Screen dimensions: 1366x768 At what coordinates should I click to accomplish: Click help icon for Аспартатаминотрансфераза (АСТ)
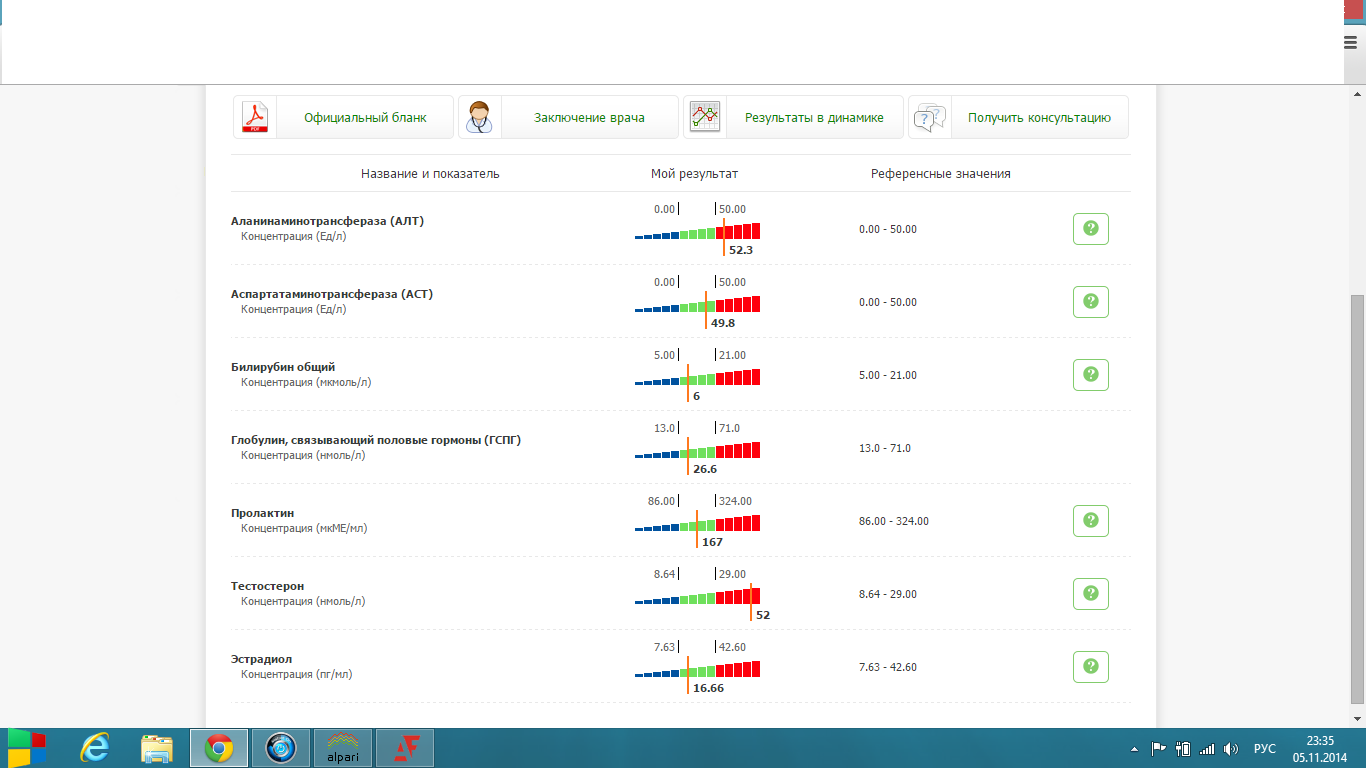coord(1090,301)
